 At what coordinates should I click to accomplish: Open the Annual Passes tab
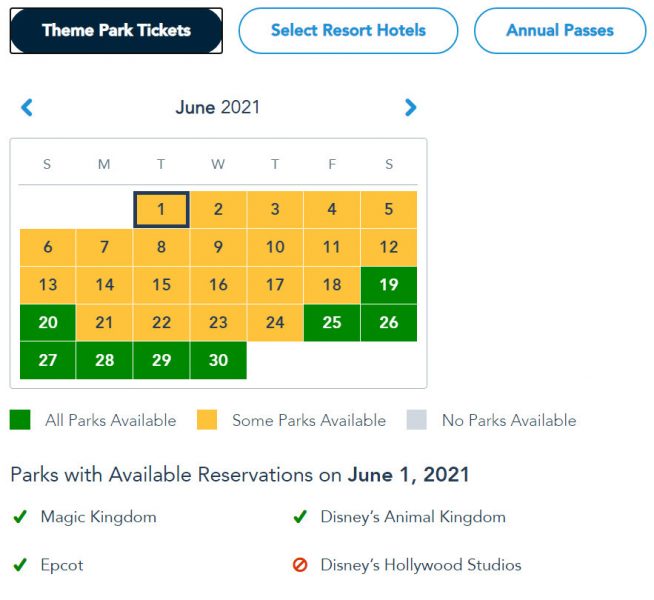(x=560, y=31)
